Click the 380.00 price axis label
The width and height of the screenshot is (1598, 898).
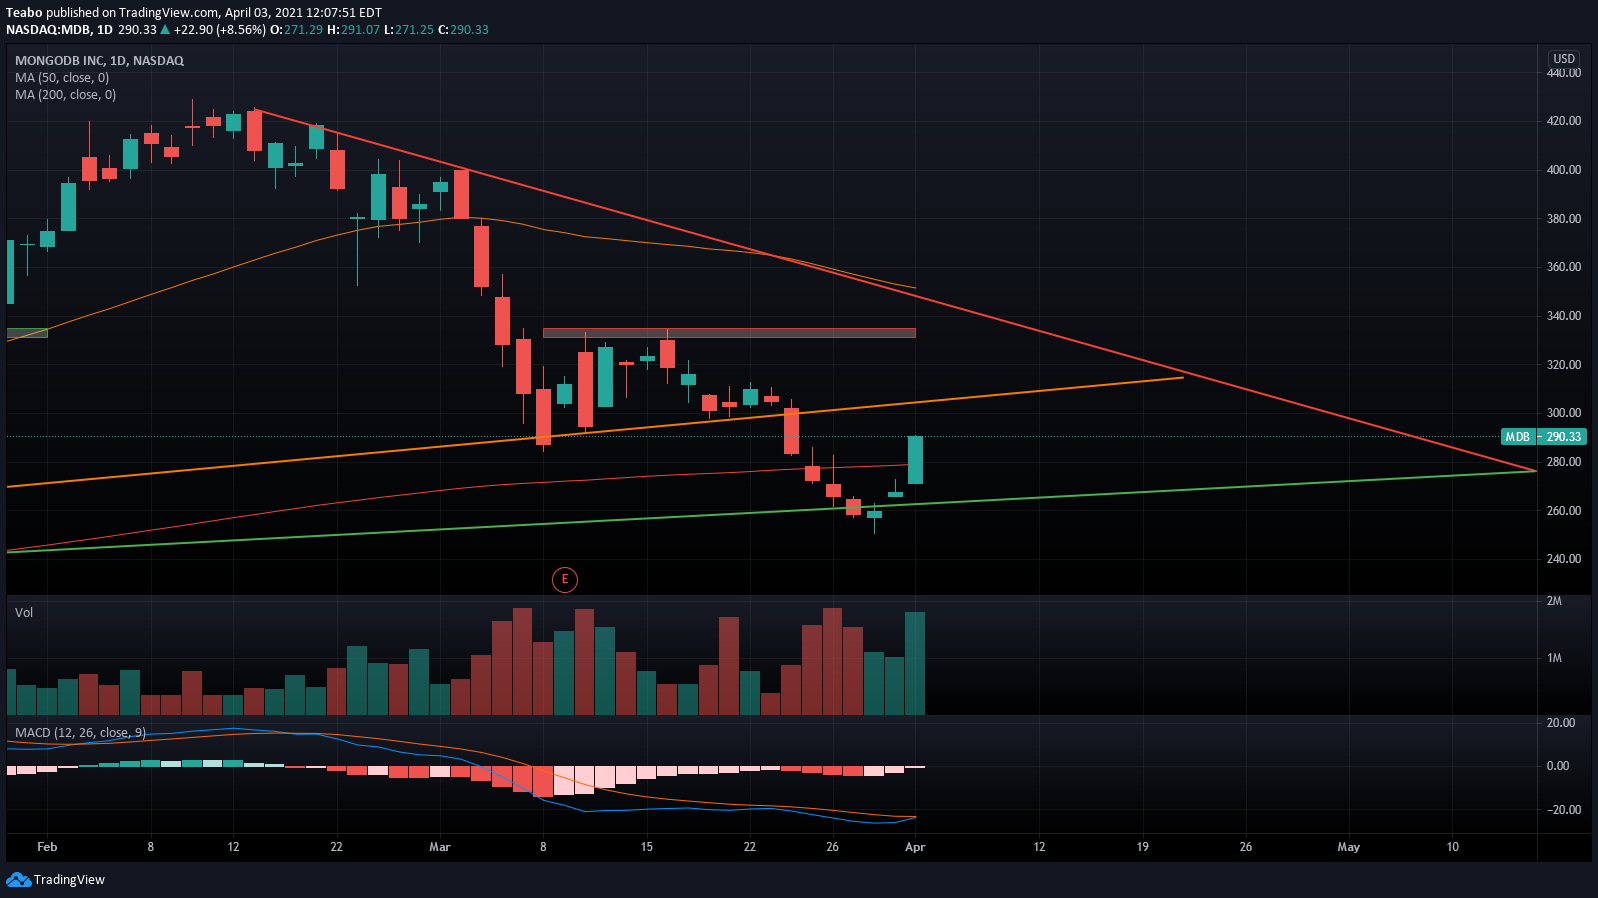point(1564,219)
